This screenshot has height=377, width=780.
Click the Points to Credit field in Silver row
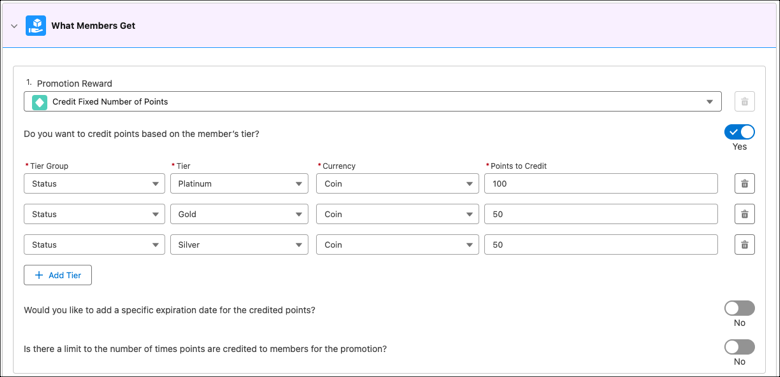pos(601,245)
